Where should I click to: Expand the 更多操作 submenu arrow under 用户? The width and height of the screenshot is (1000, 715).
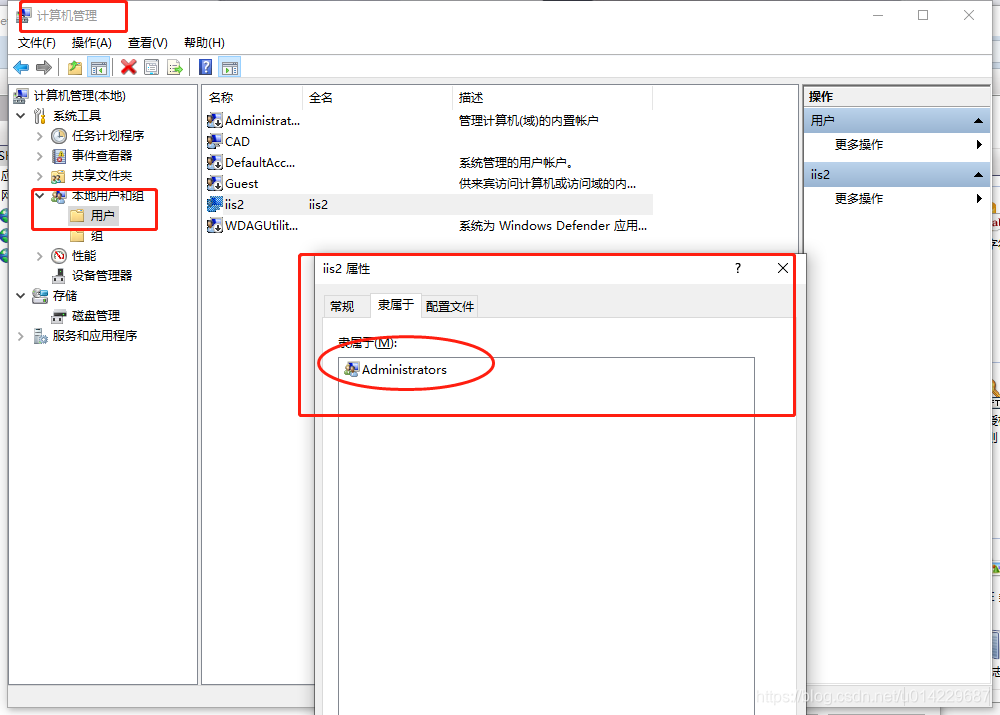click(978, 144)
